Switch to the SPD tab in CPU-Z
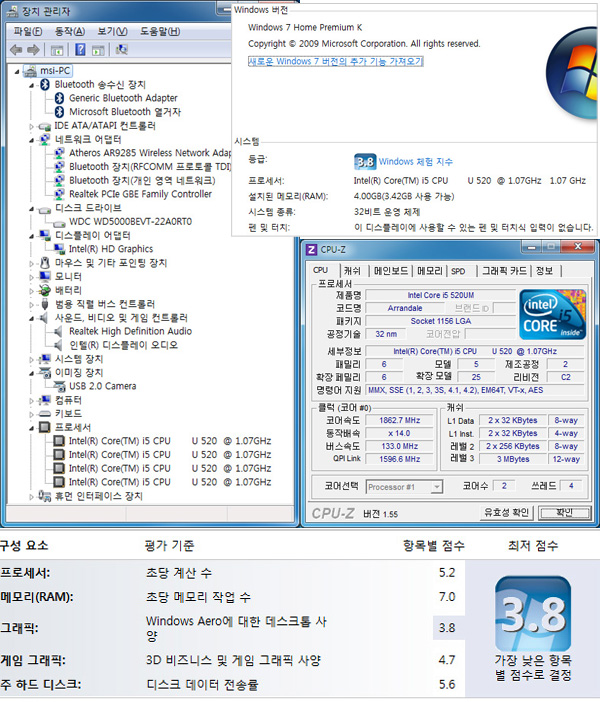Viewport: 600px width, 702px height. click(458, 271)
